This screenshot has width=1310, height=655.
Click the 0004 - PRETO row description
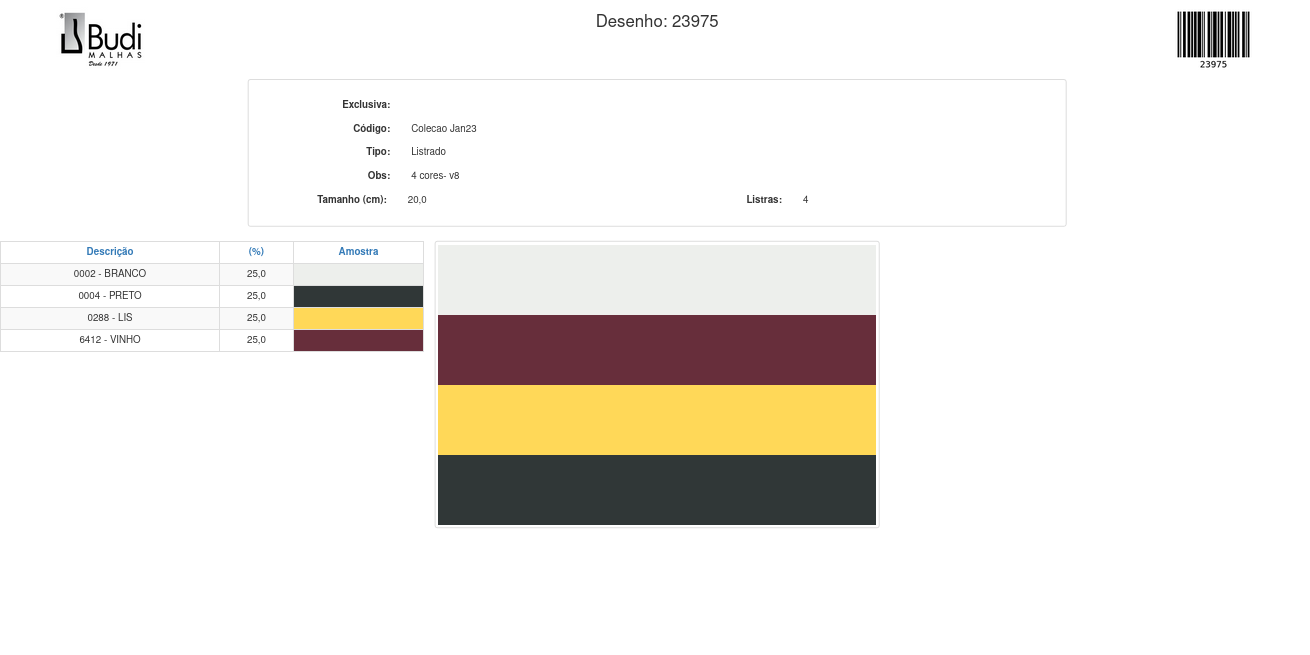(x=110, y=296)
